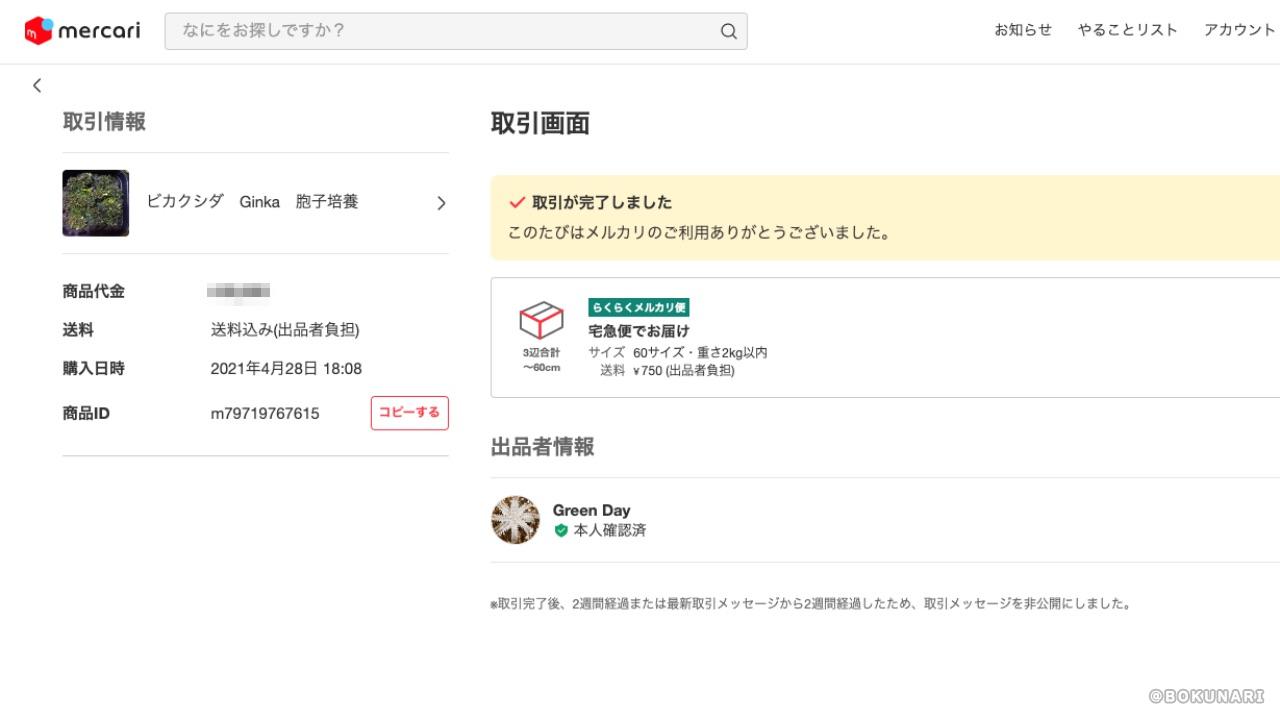Open アカウント menu
The image size is (1280, 720).
click(1240, 30)
